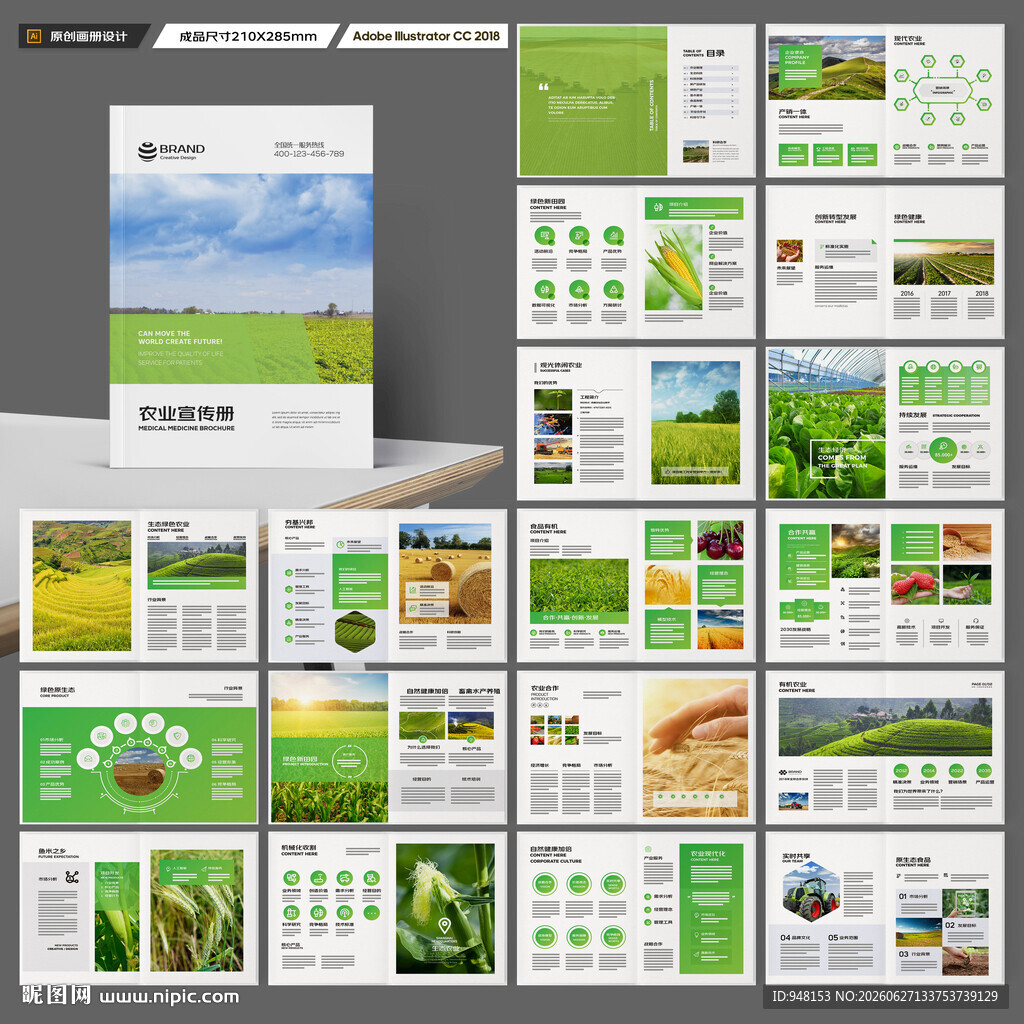
Task: Click the map pin icon on the corn photo
Action: click(445, 925)
